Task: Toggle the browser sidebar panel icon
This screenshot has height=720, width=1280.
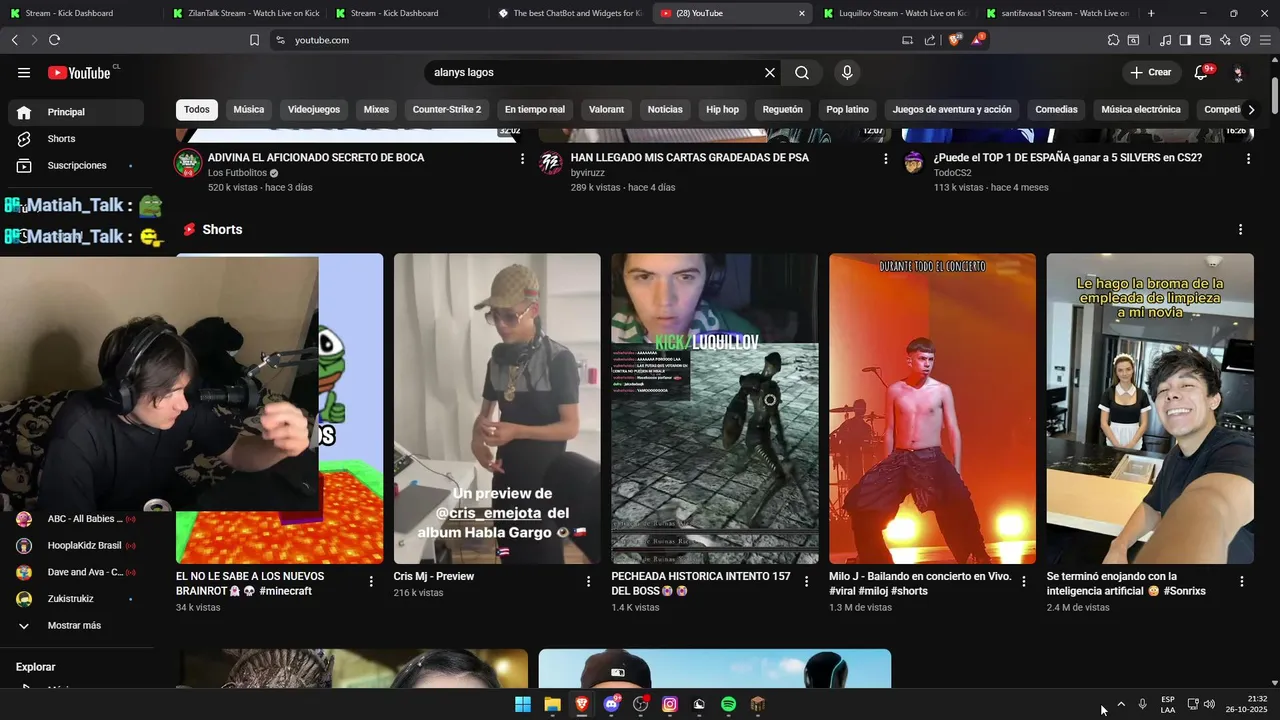Action: [1185, 40]
